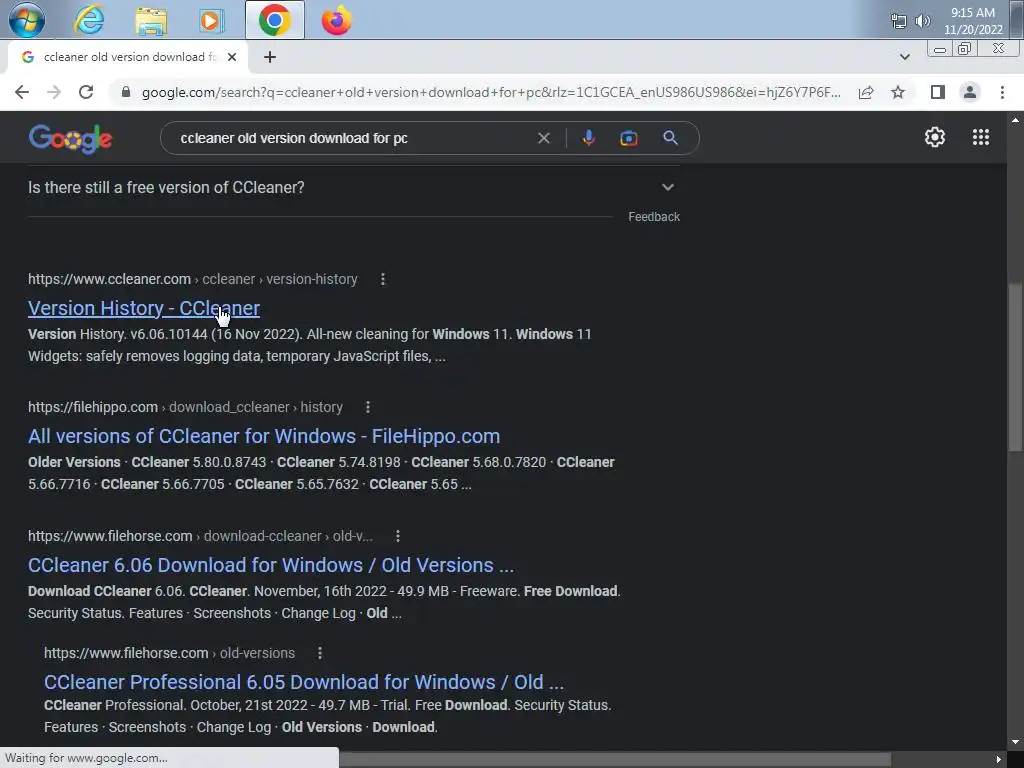Screen dimensions: 1024x768
Task: Click the scroll down arrow
Action: coord(1015,743)
